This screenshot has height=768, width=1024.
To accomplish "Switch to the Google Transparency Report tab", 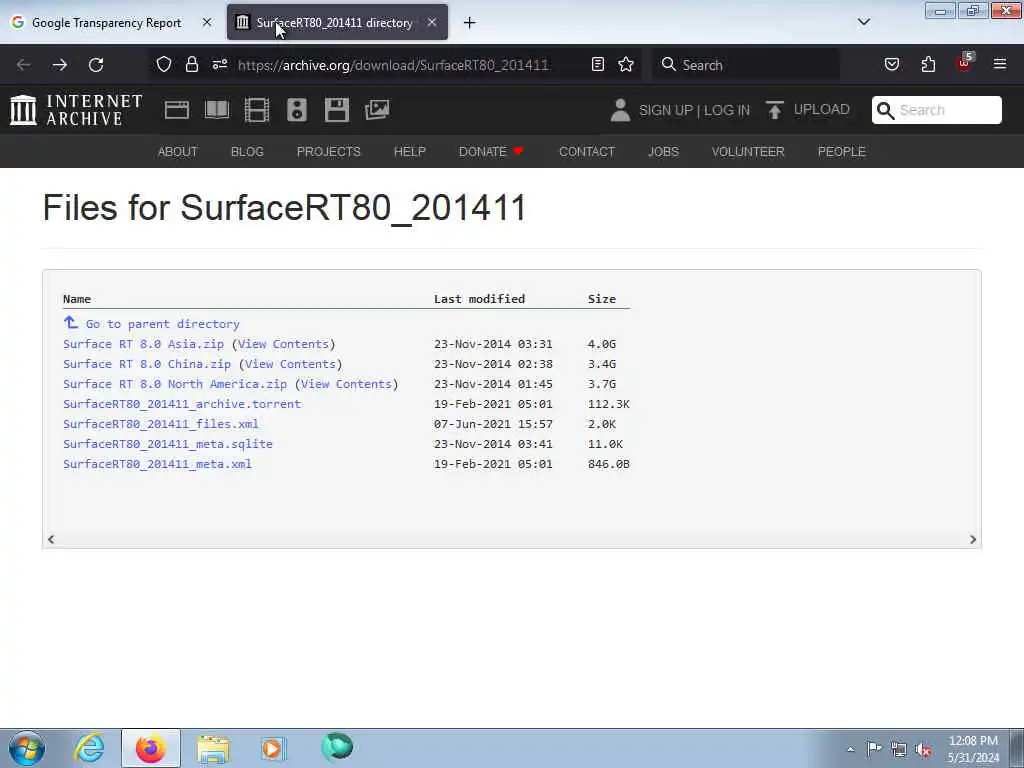I will tap(111, 22).
